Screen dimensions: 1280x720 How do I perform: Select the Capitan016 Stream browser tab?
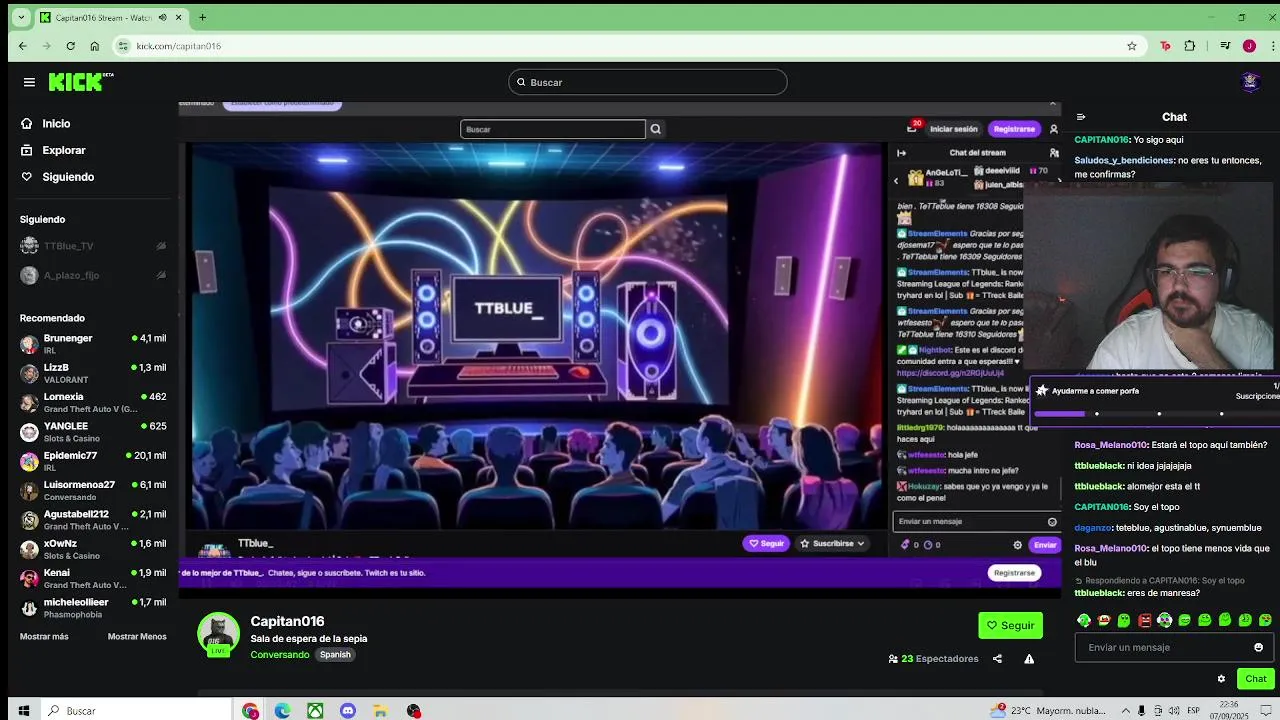click(x=112, y=17)
